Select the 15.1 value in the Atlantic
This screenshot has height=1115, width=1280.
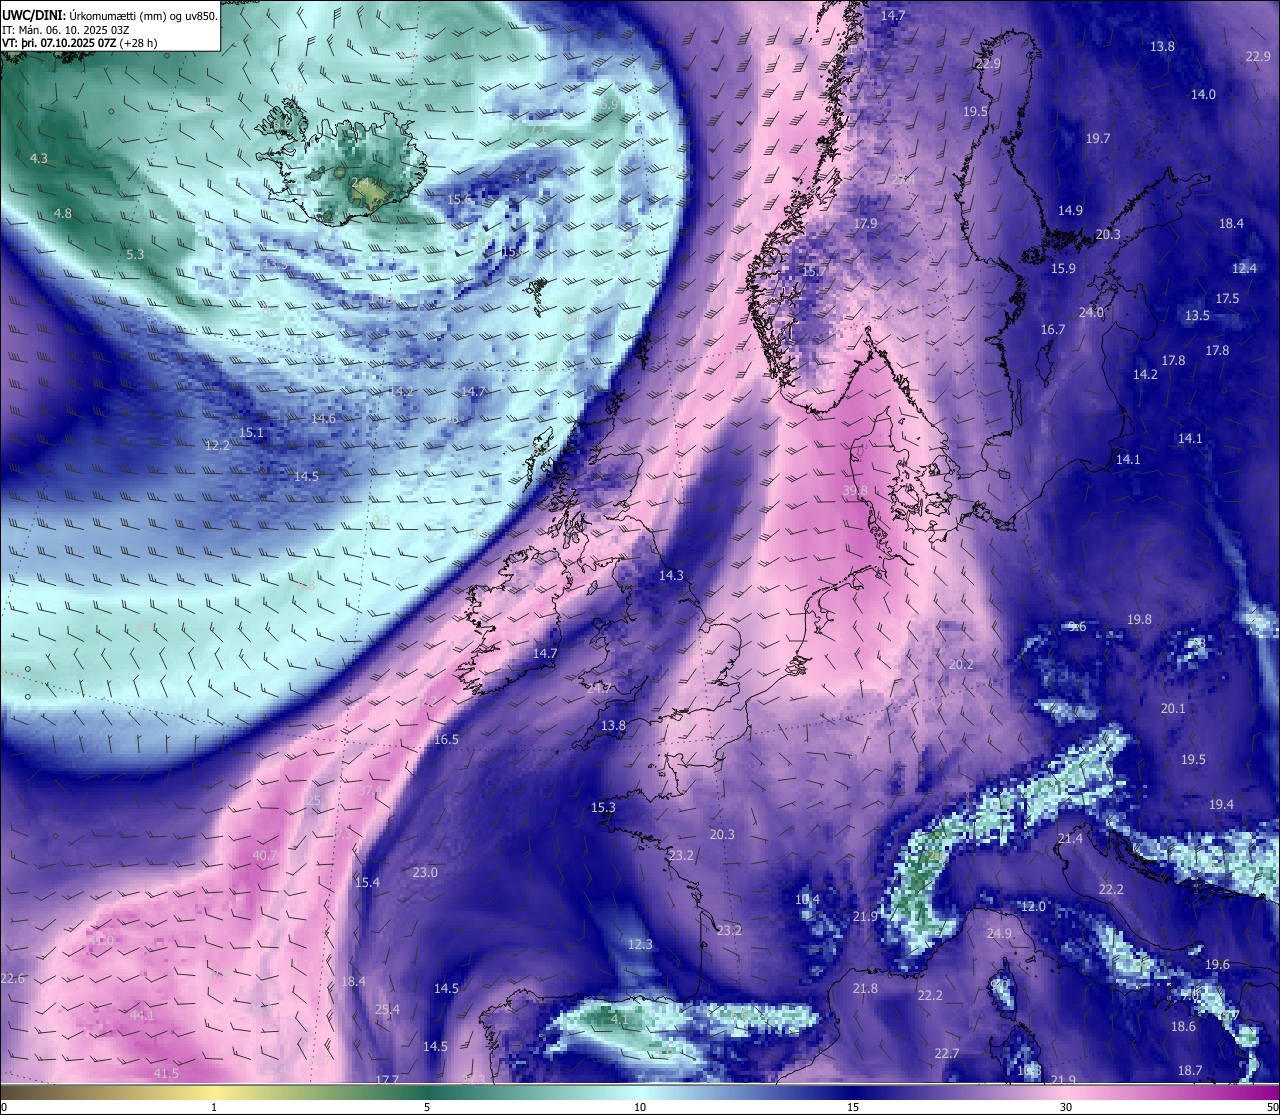coord(251,432)
